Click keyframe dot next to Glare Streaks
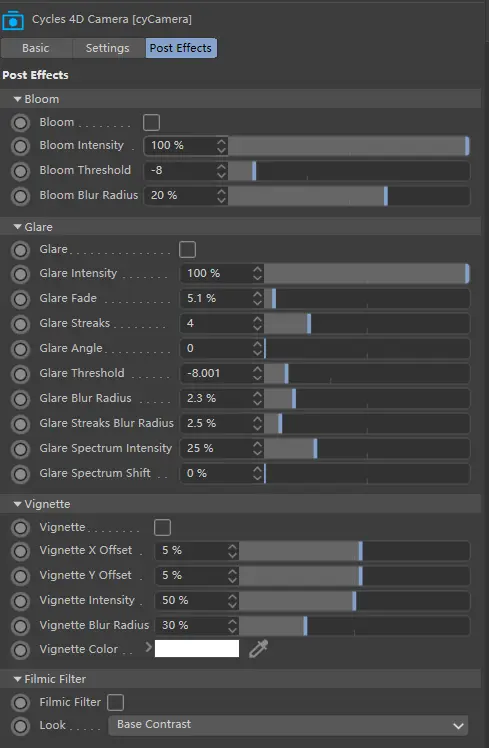The height and width of the screenshot is (748, 489). (x=21, y=324)
